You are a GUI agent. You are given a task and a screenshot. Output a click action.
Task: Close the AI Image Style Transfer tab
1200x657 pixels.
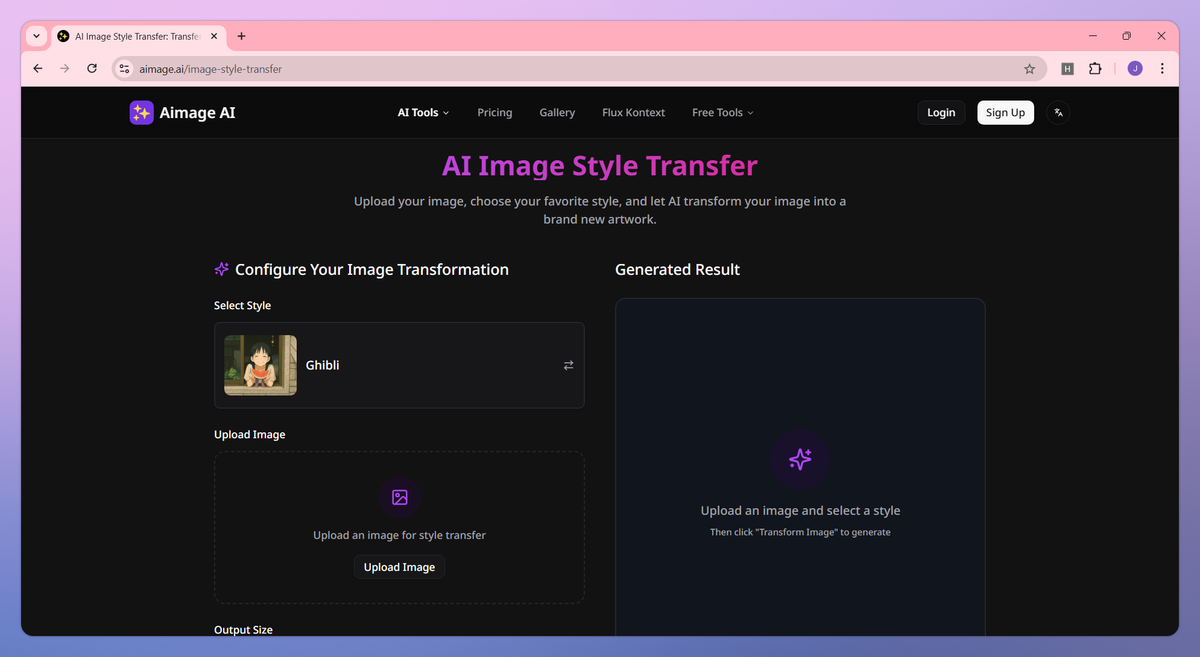point(213,36)
